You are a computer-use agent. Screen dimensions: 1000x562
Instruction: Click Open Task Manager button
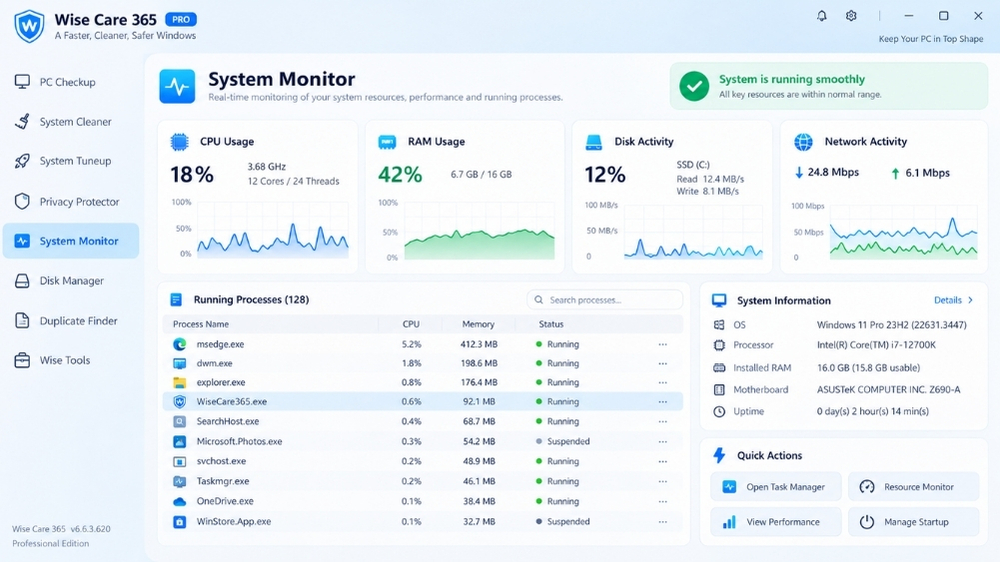[776, 487]
